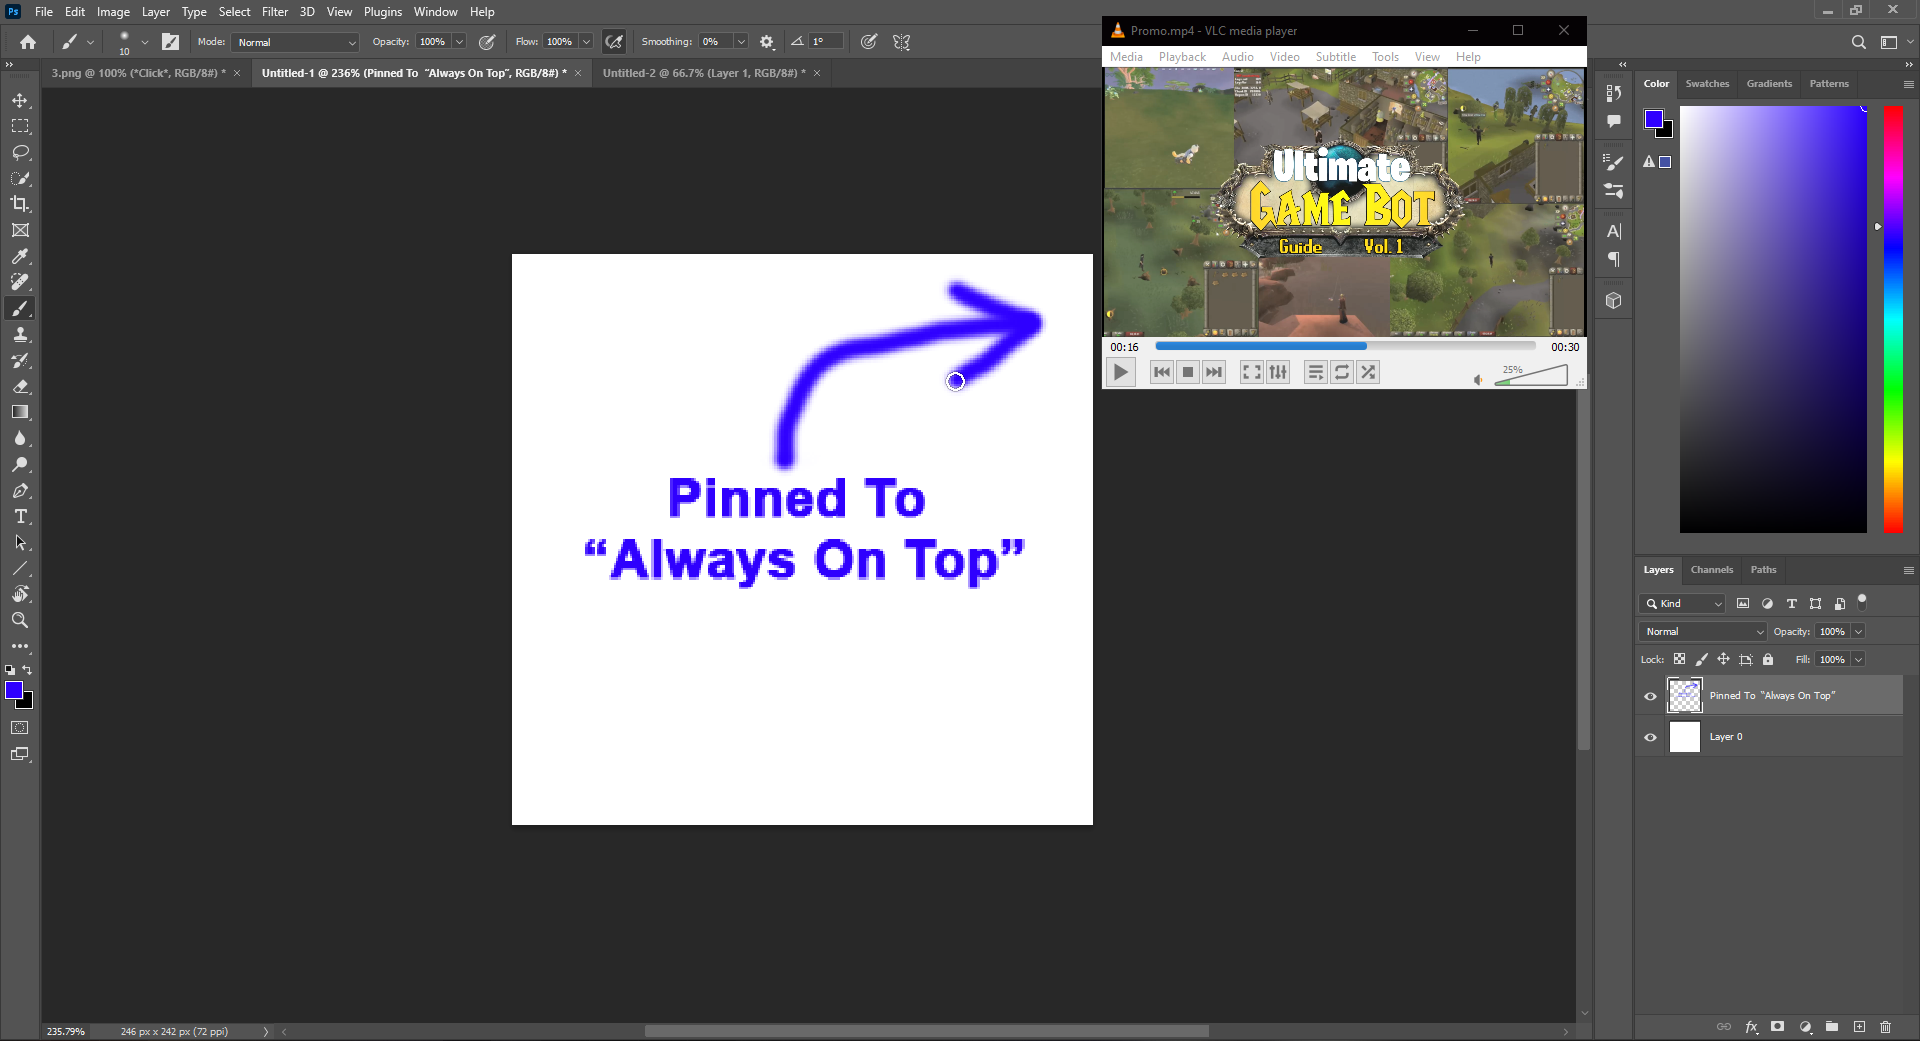Toggle lock all padlock icon
This screenshot has height=1041, width=1920.
1768,659
